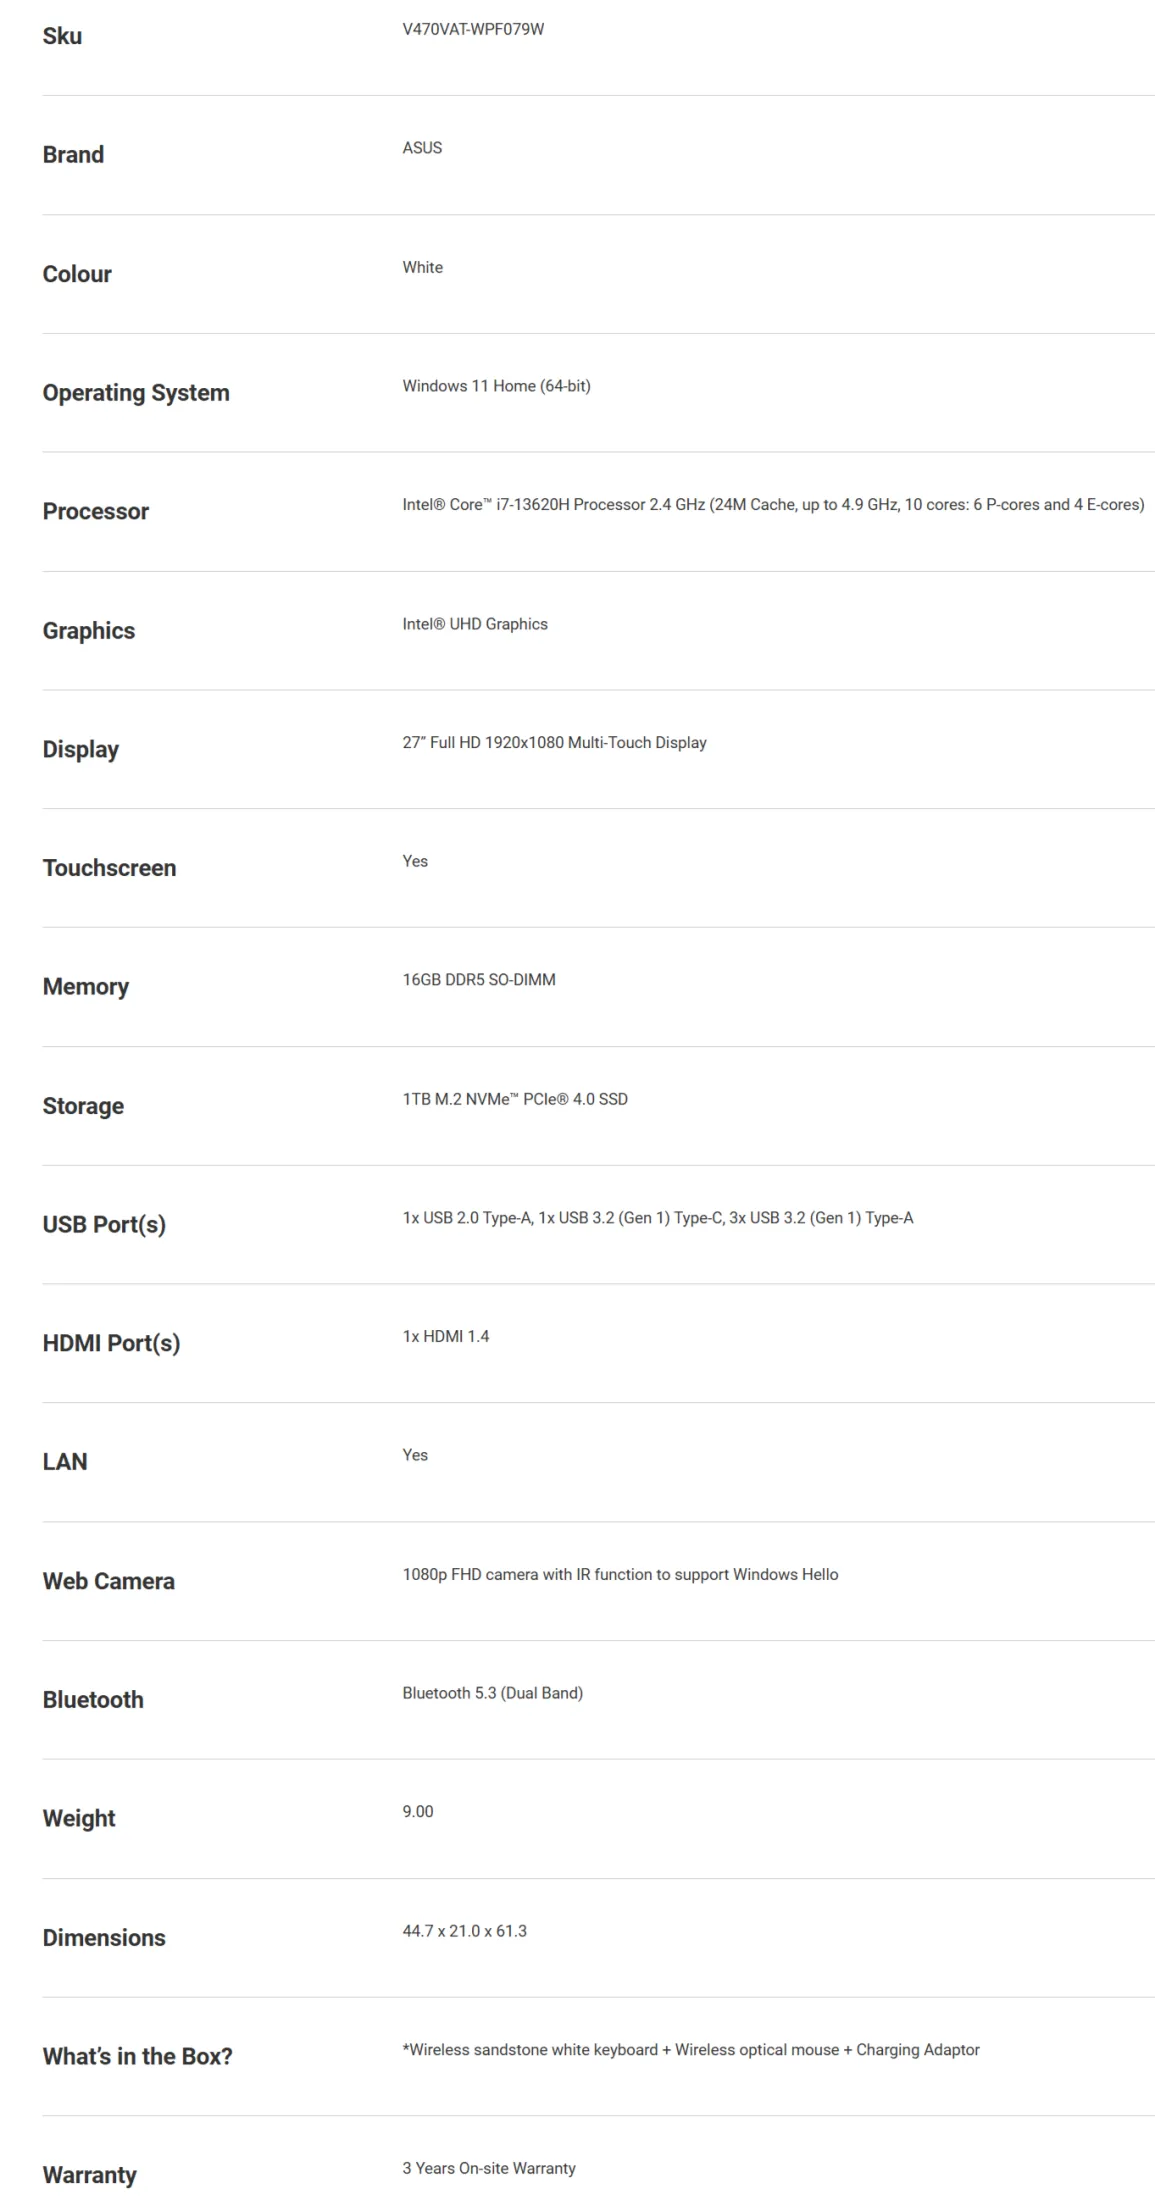Click the Brand row label
The height and width of the screenshot is (2200, 1155).
pos(73,155)
